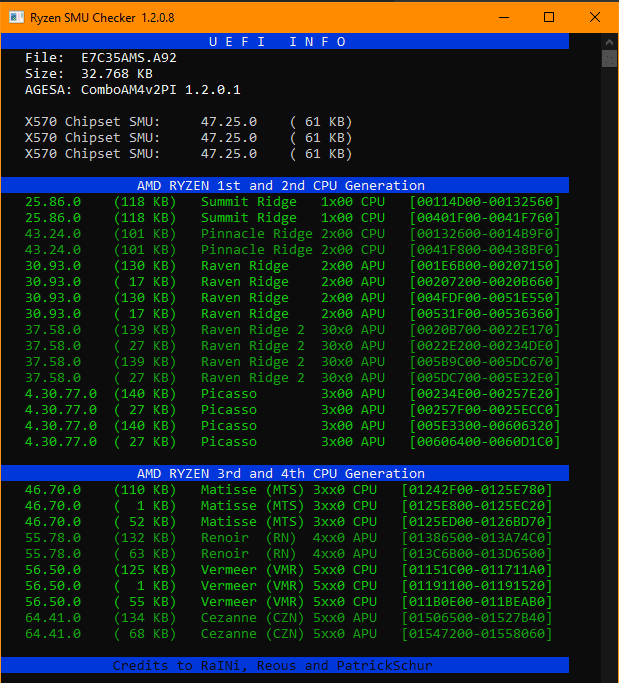This screenshot has width=619, height=683.
Task: Click address [00132600-0014B9F0]
Action: pos(484,233)
